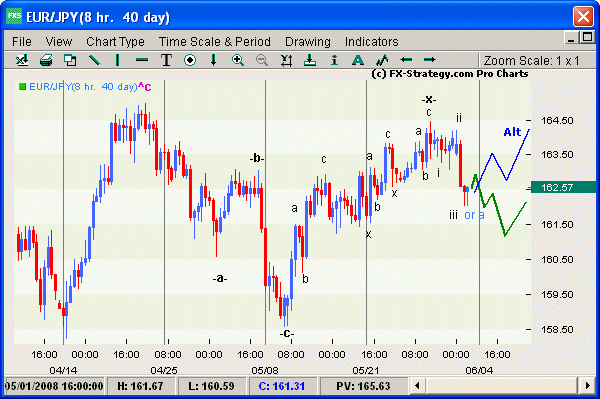The image size is (600, 399).
Task: Click the right arrow toolbar button
Action: (x=430, y=60)
